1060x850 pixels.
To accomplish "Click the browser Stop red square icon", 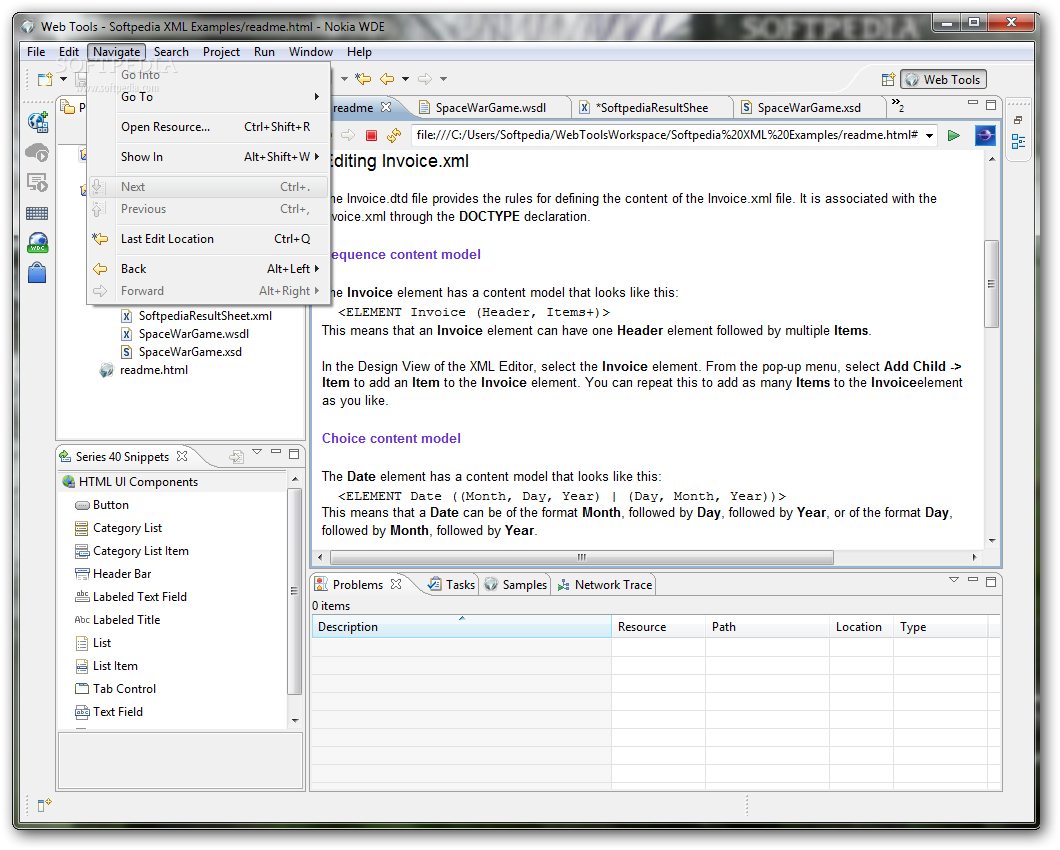I will click(x=371, y=135).
